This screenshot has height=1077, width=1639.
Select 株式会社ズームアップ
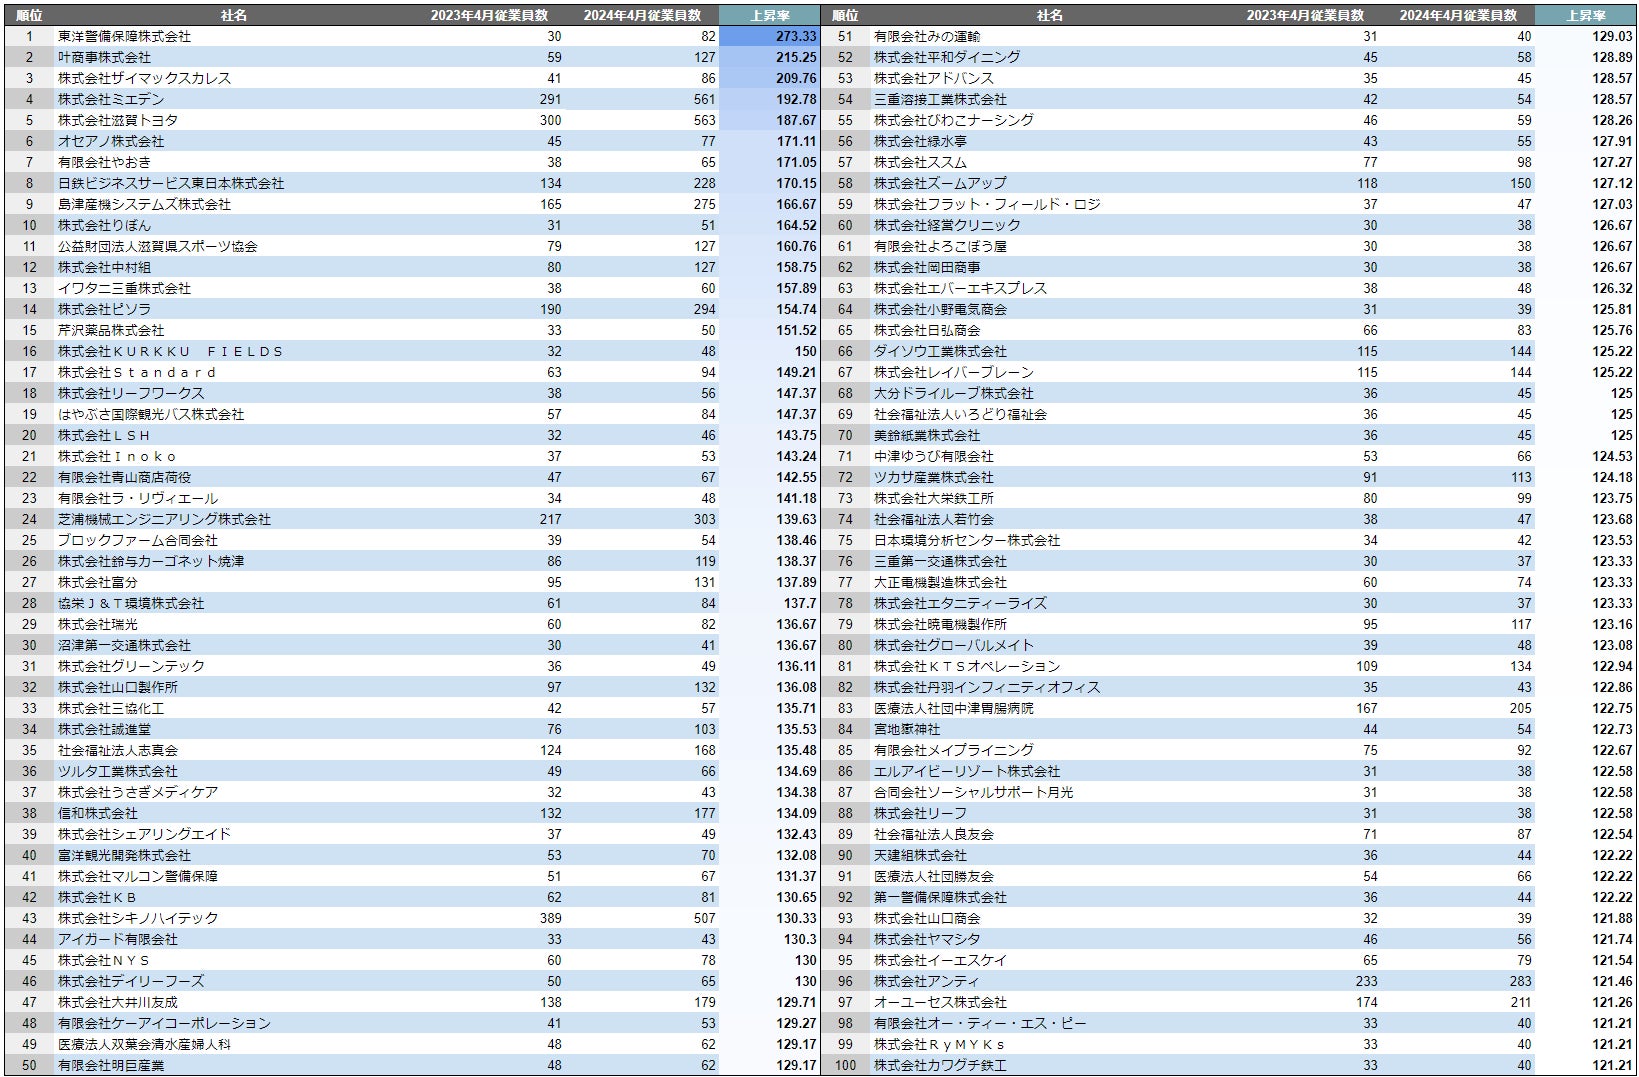[x=940, y=183]
